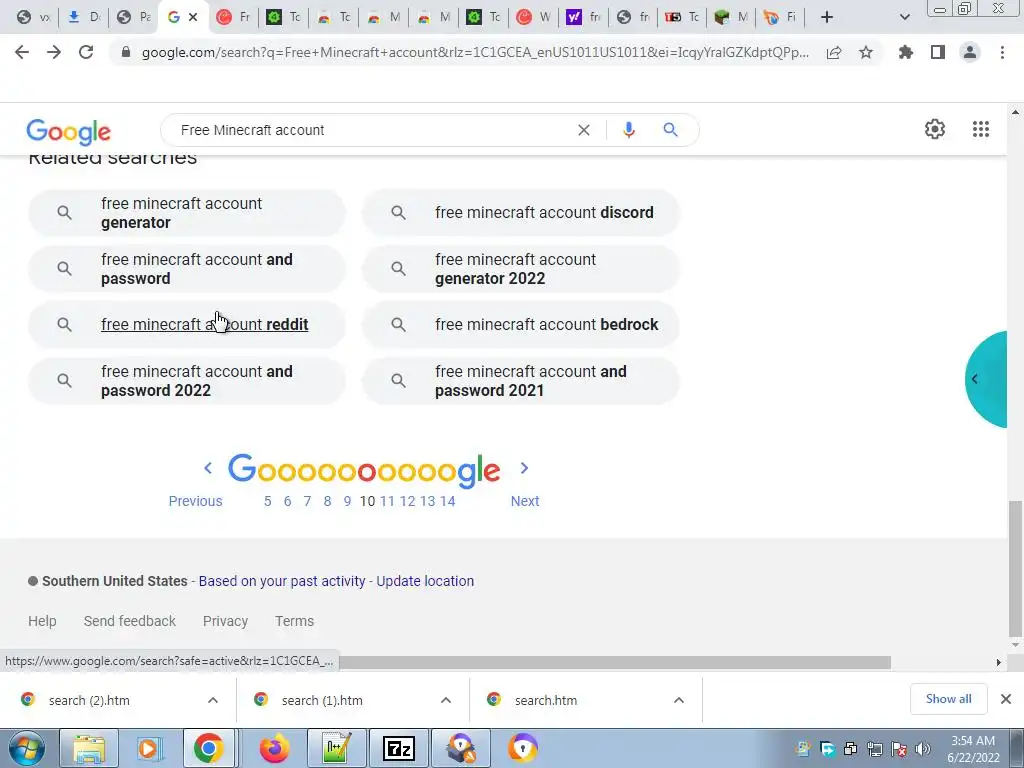Viewport: 1024px width, 768px height.
Task: Click the Google logo
Action: (69, 131)
